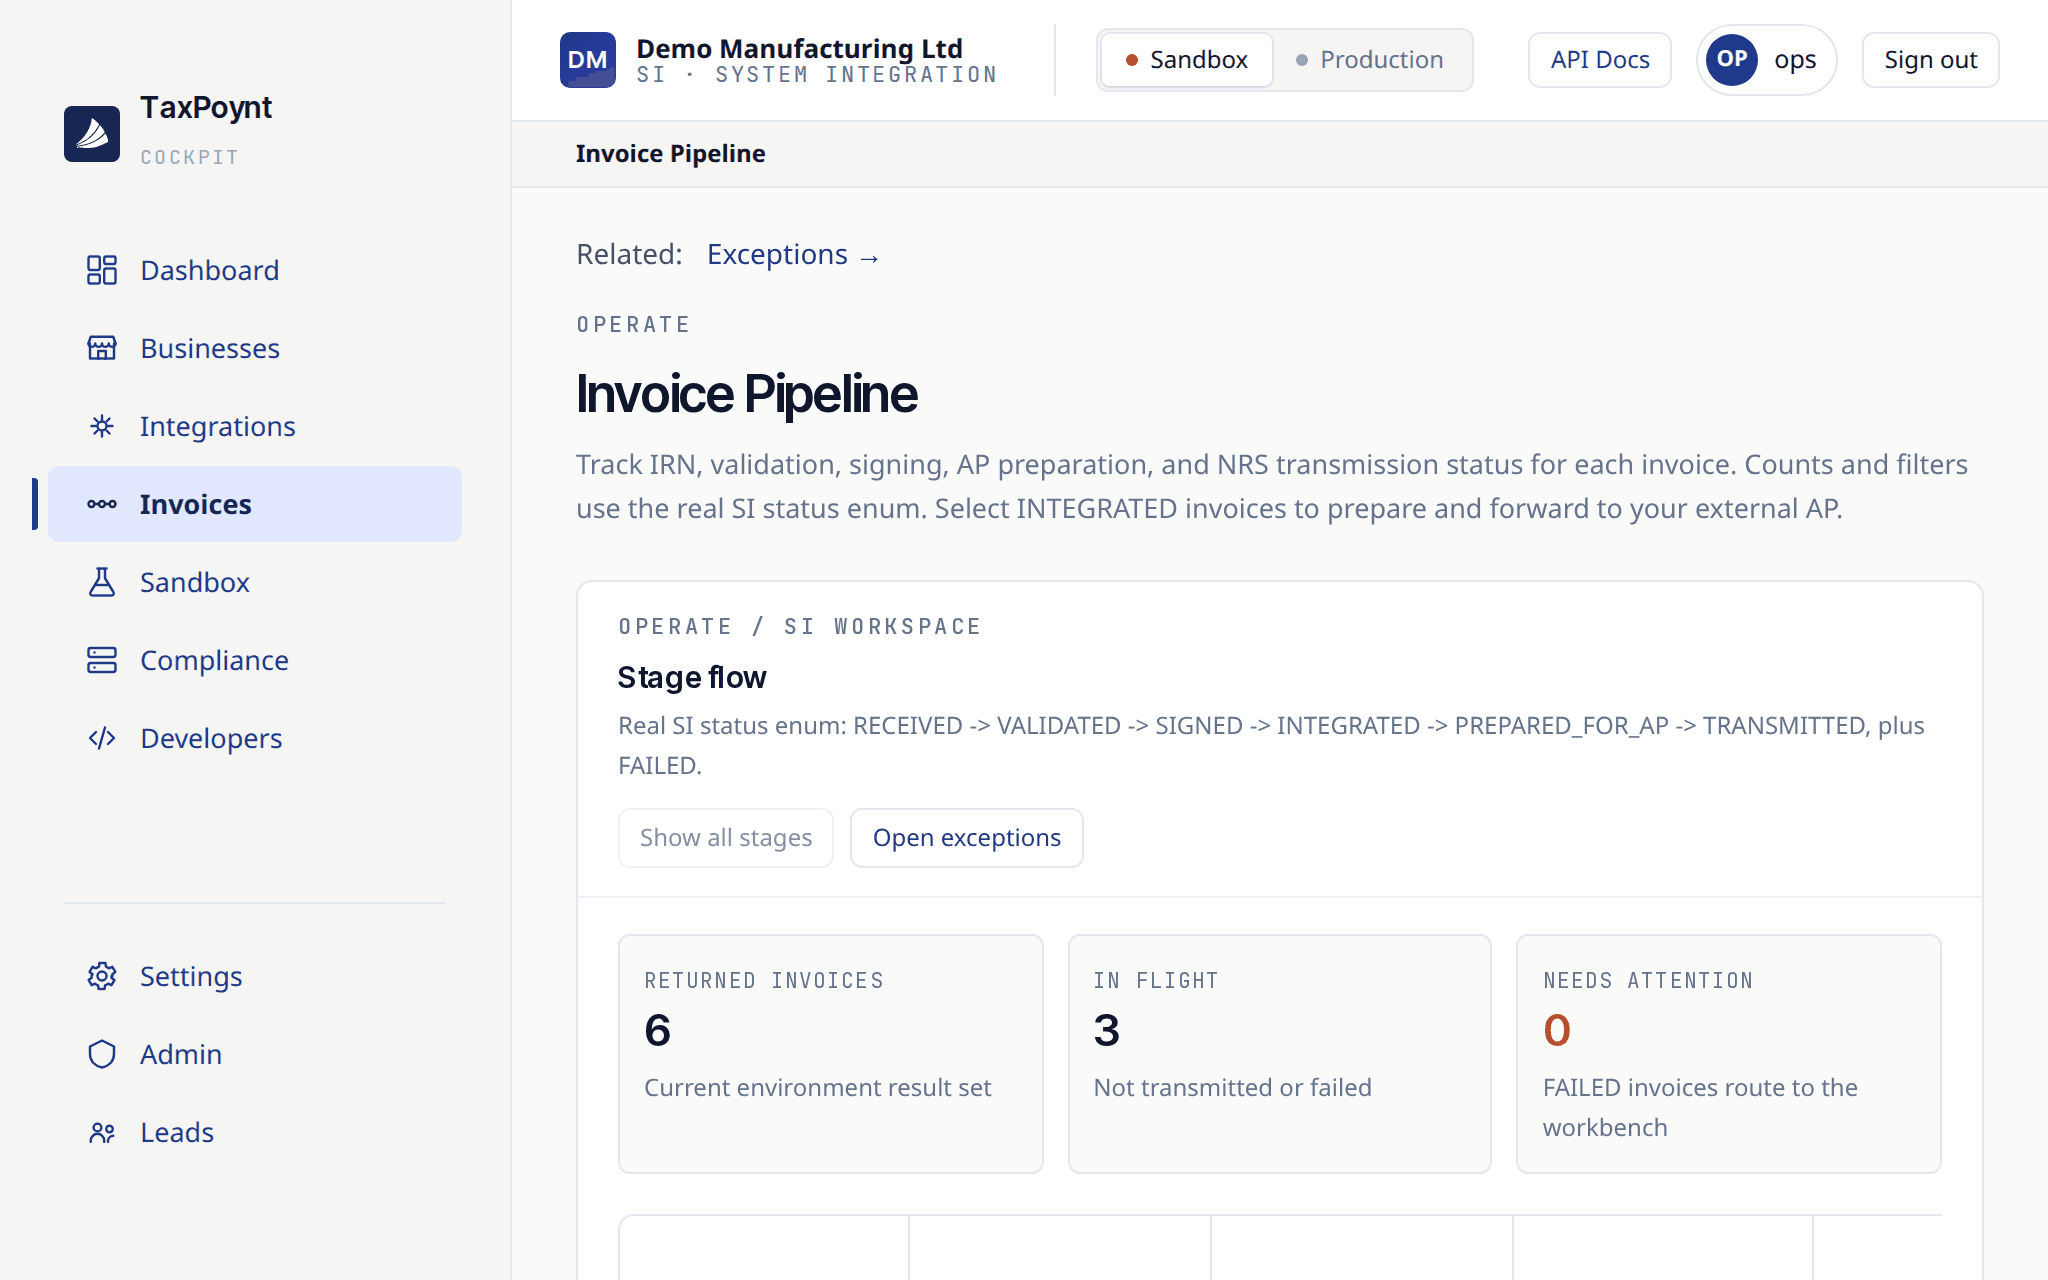The height and width of the screenshot is (1280, 2048).
Task: Go to Leads in the sidebar
Action: point(255,1132)
